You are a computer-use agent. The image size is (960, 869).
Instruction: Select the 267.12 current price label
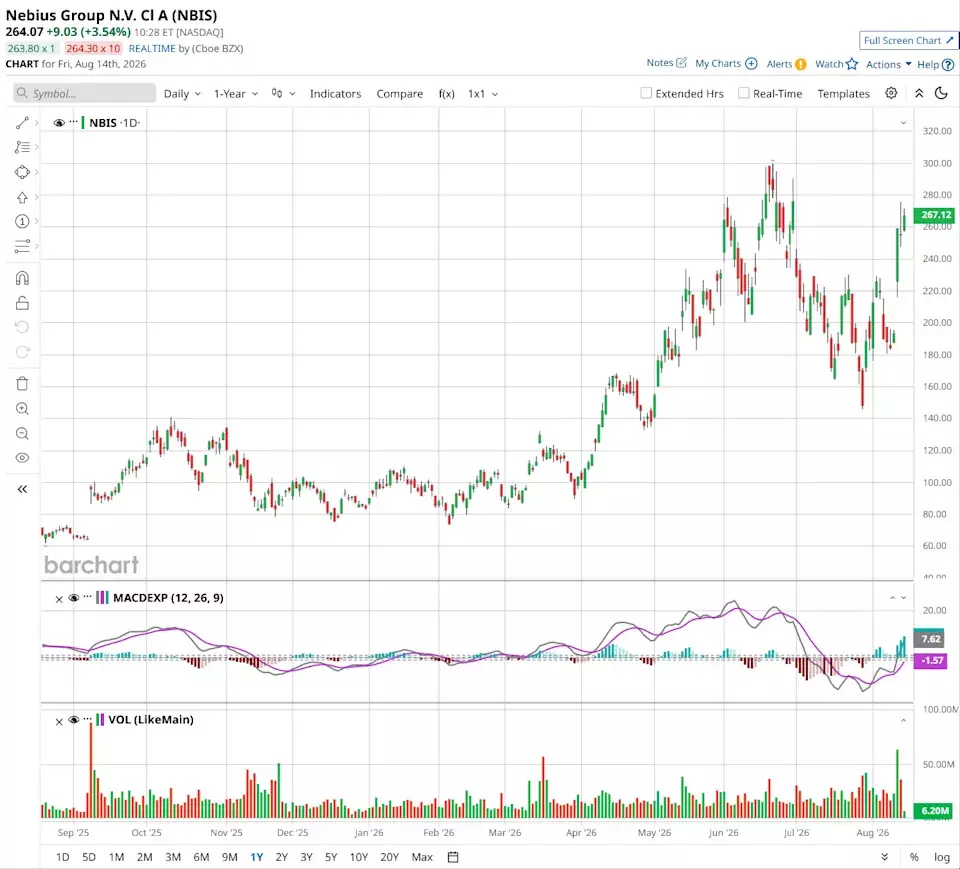coord(935,215)
